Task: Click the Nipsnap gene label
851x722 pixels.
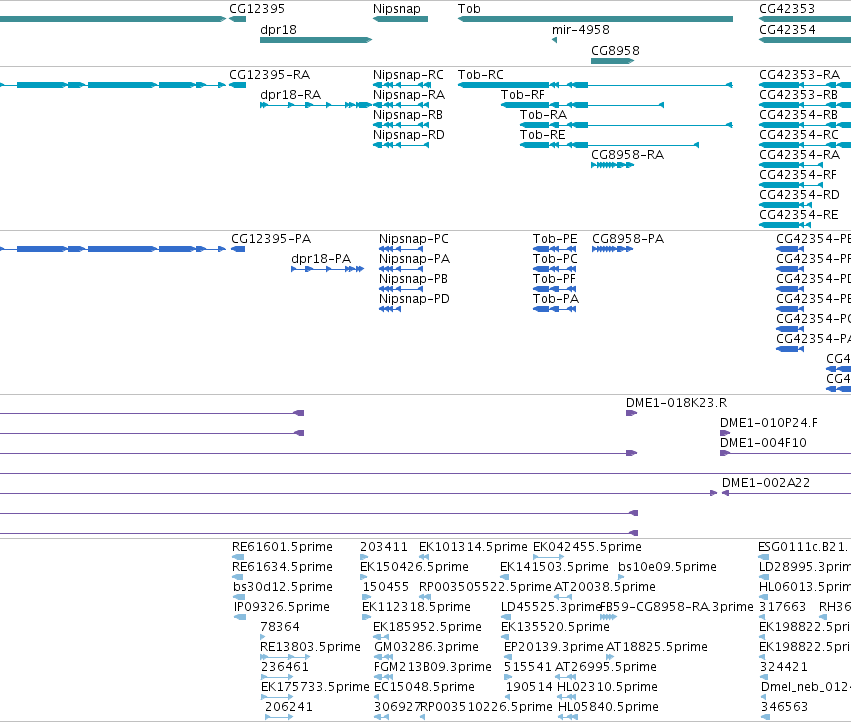Action: (x=396, y=9)
